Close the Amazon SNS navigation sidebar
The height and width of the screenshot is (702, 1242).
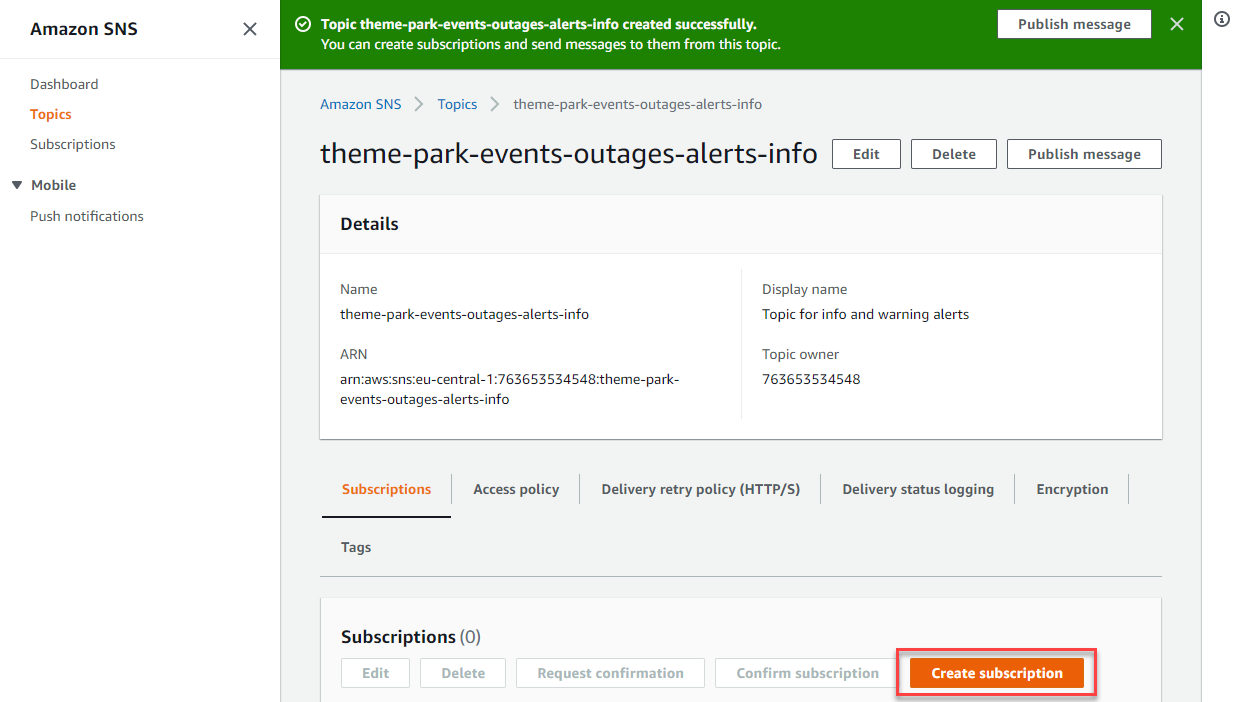tap(250, 29)
